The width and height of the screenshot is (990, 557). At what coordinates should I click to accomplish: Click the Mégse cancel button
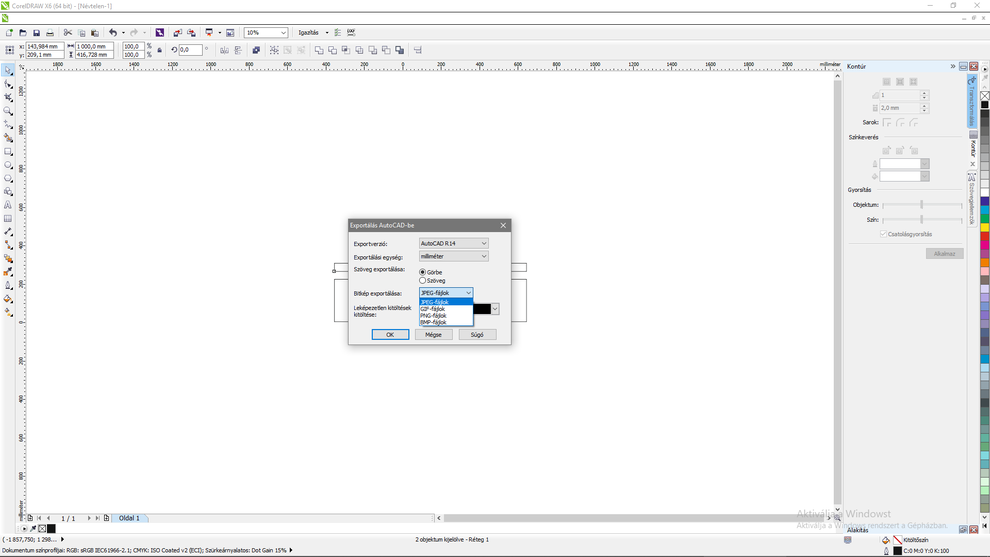tap(433, 334)
